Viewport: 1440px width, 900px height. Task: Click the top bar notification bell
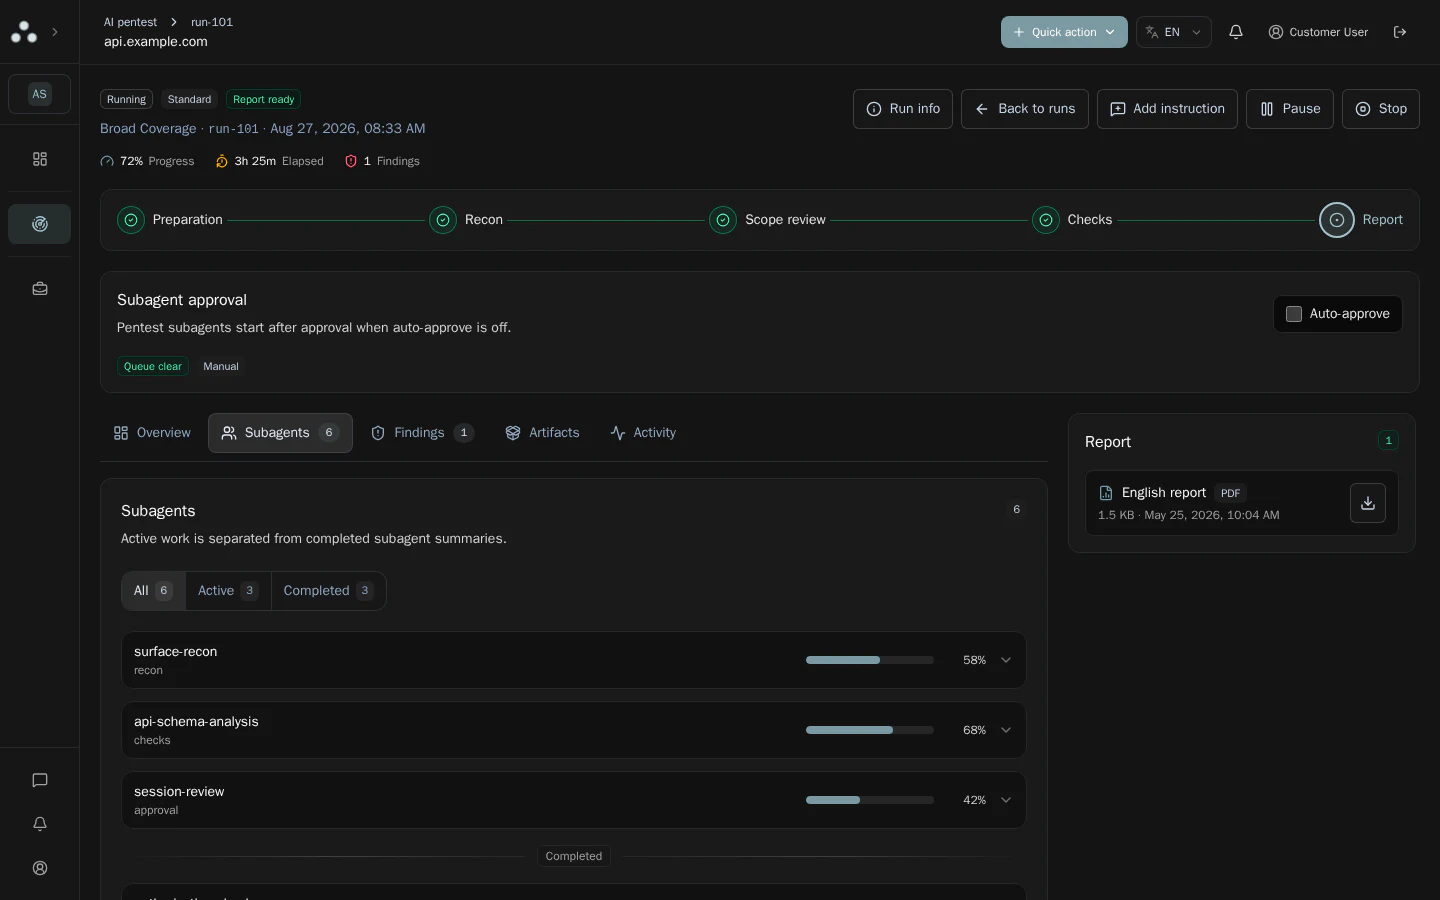point(1236,32)
